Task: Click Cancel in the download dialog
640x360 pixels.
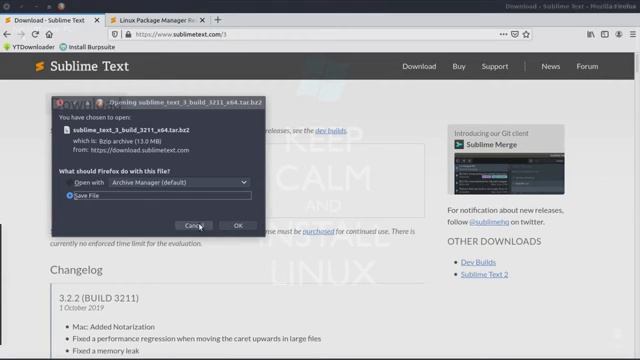Action: click(194, 225)
